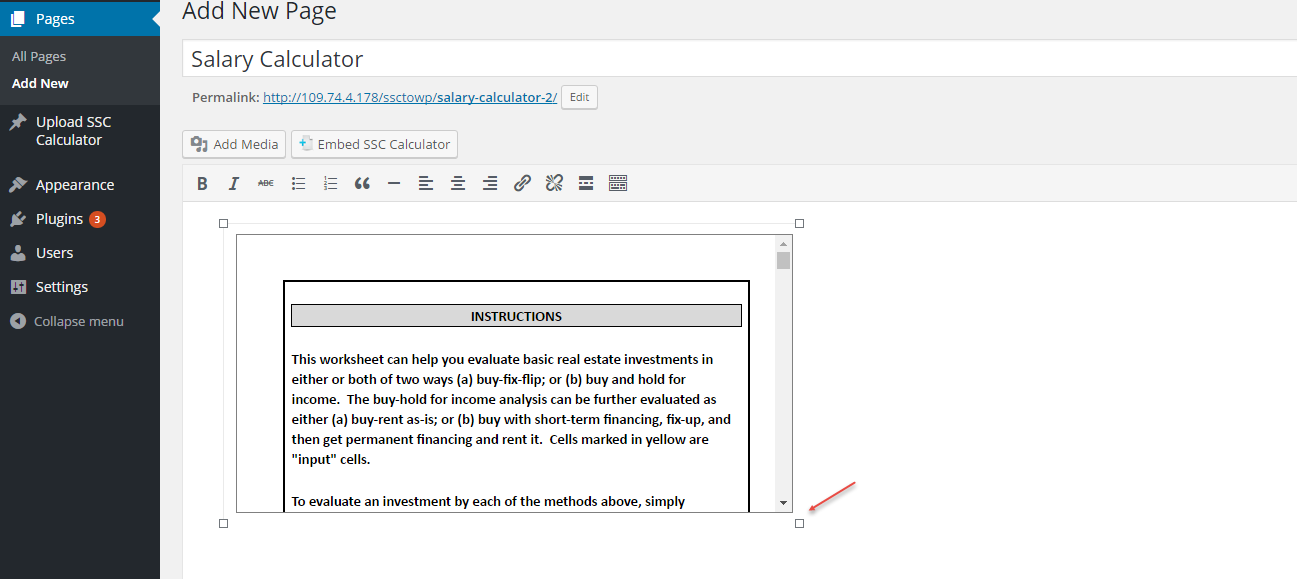Apply strikethrough formatting

tap(266, 183)
